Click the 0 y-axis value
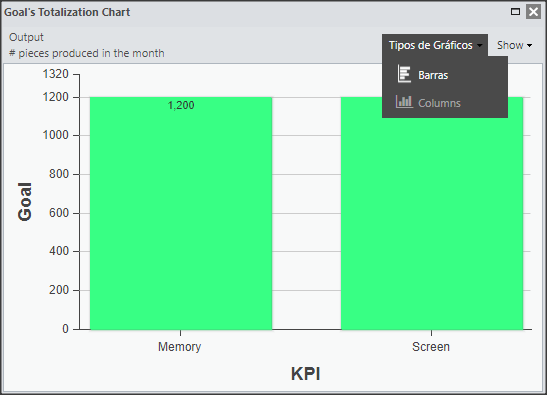Viewport: 547px width, 395px height. coord(65,329)
